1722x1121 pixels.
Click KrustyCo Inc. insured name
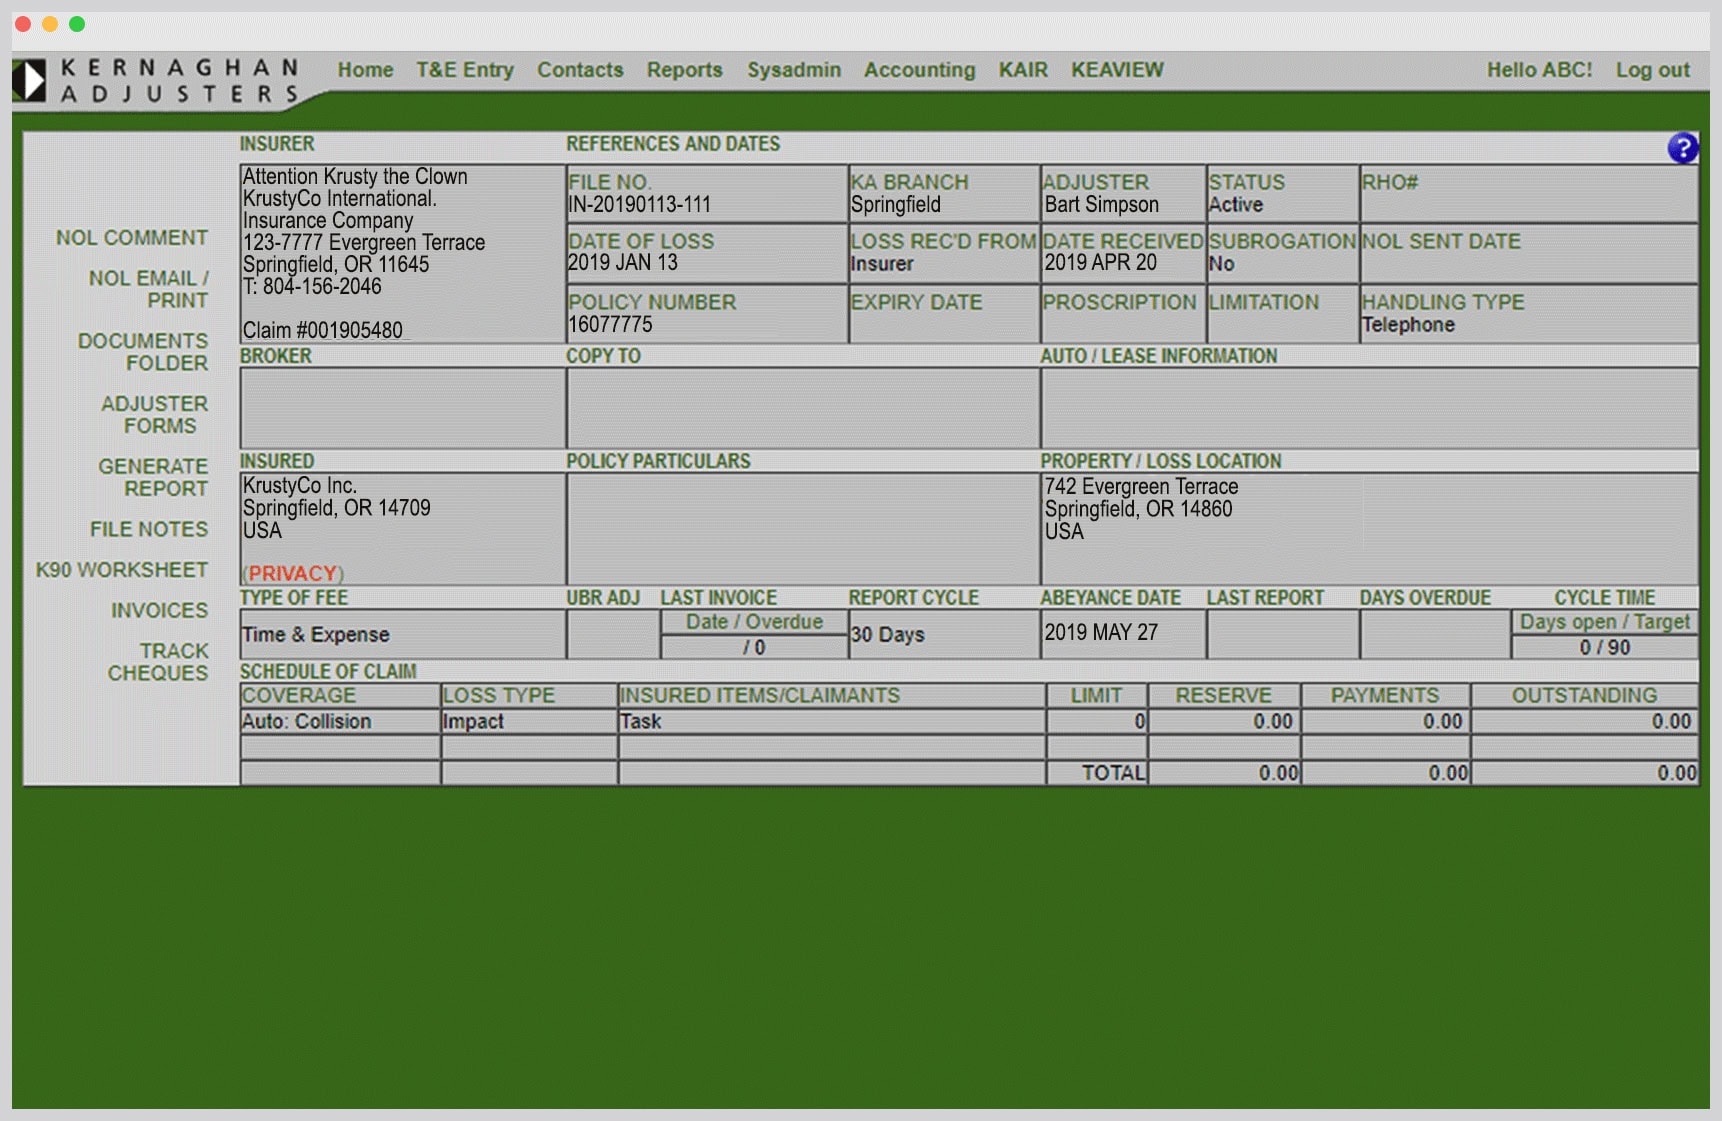(x=300, y=486)
